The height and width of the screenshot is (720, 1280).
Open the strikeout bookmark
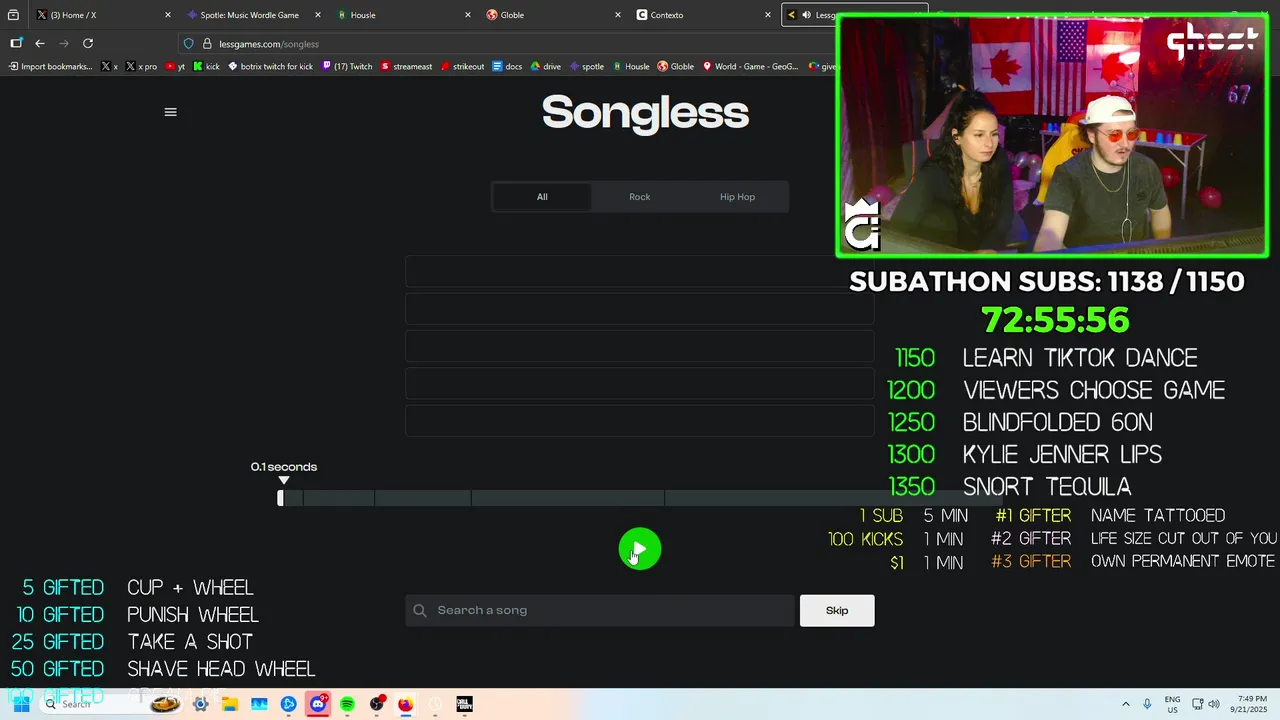tap(462, 67)
